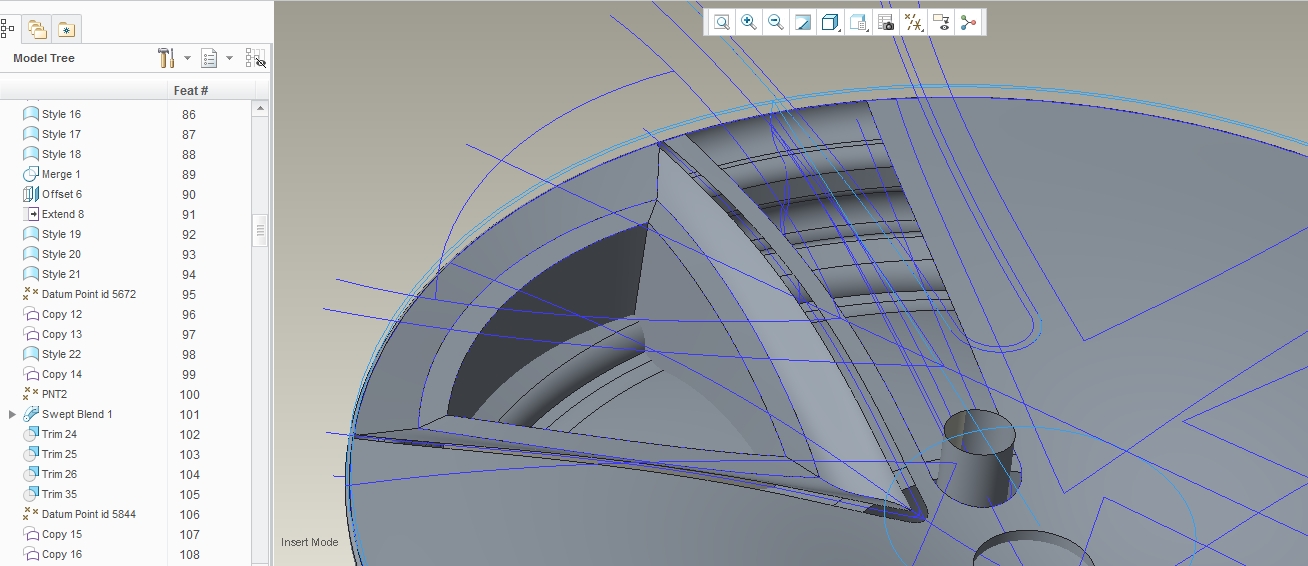Click the Merge 1 feature icon
Screen dimensions: 1308x566
tap(30, 174)
